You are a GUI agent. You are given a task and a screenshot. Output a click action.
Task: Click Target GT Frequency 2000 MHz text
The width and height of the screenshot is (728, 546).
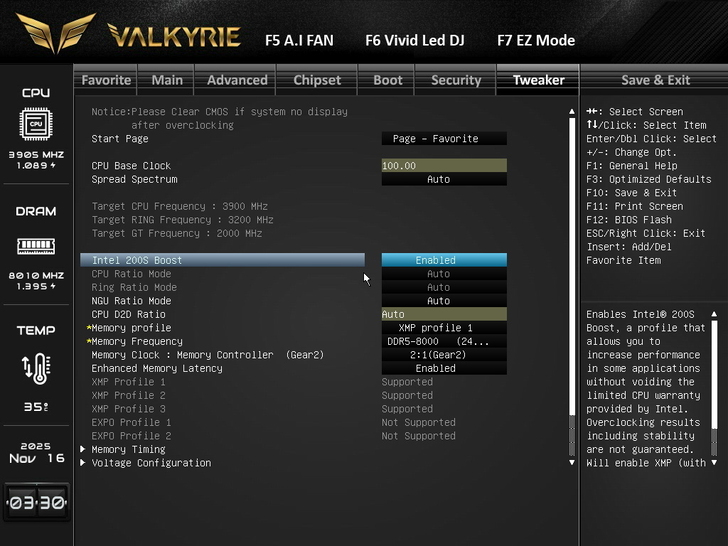(177, 233)
